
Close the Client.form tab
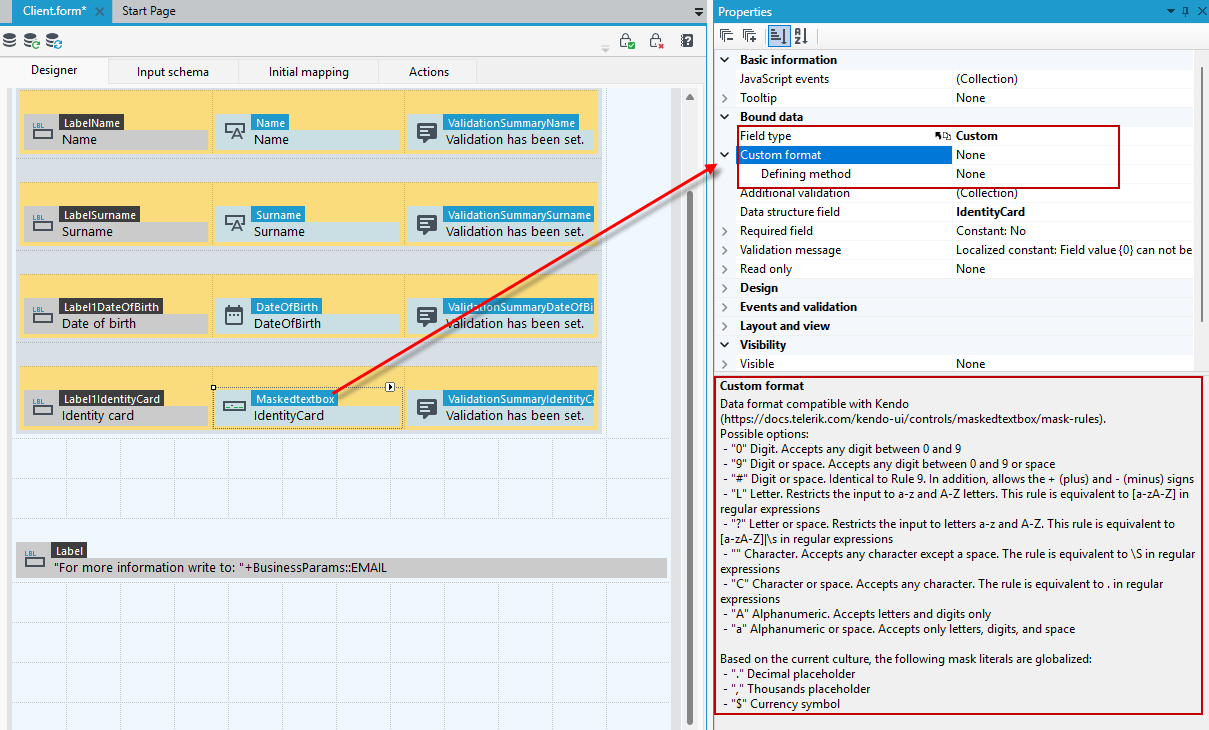click(x=100, y=11)
